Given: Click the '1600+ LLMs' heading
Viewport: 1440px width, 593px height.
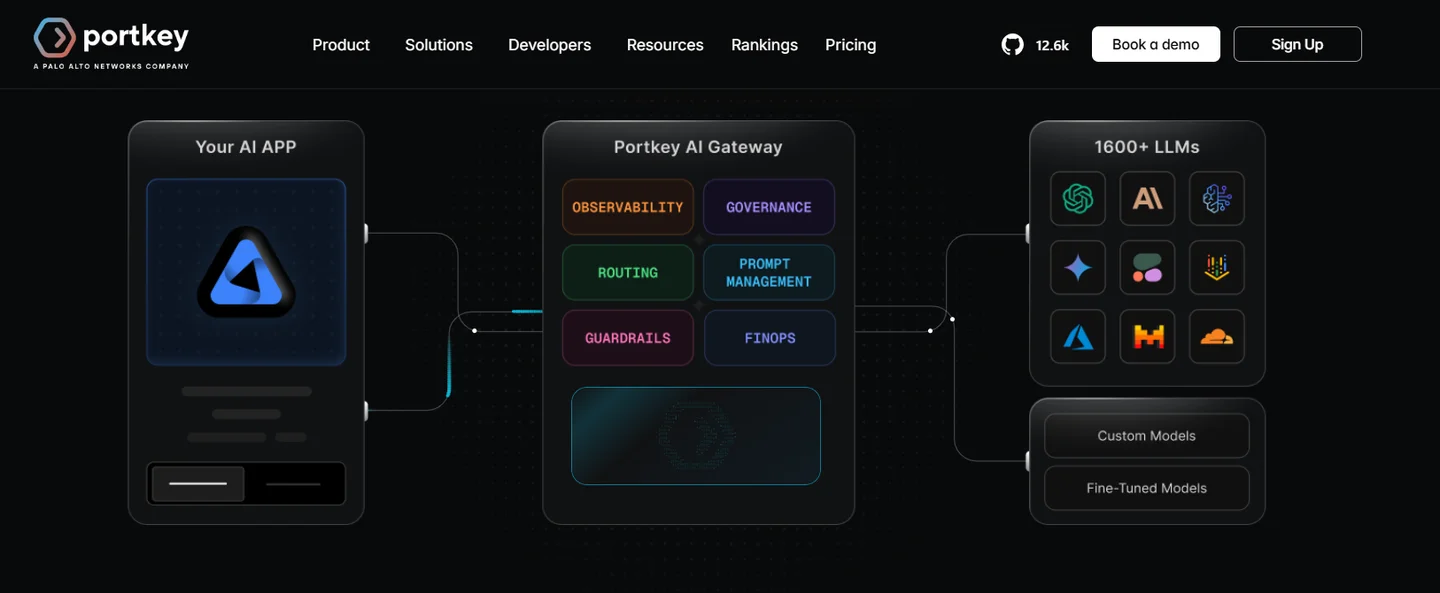Looking at the screenshot, I should pos(1147,147).
